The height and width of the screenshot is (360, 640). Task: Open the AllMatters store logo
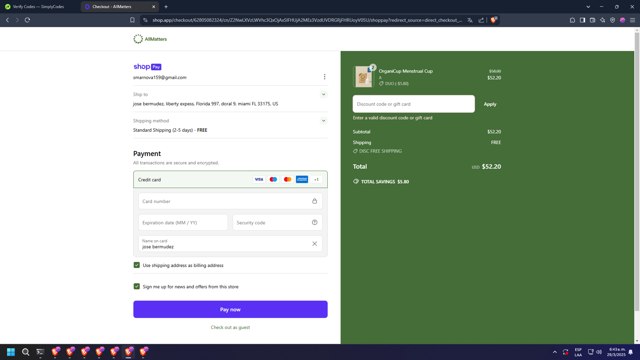pyautogui.click(x=150, y=39)
